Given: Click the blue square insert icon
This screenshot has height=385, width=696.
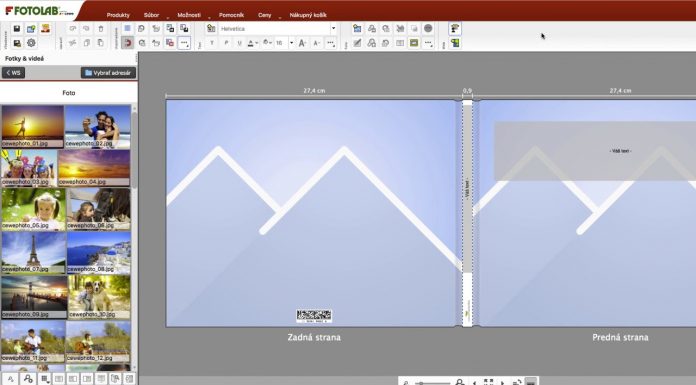Looking at the screenshot, I should [x=127, y=29].
